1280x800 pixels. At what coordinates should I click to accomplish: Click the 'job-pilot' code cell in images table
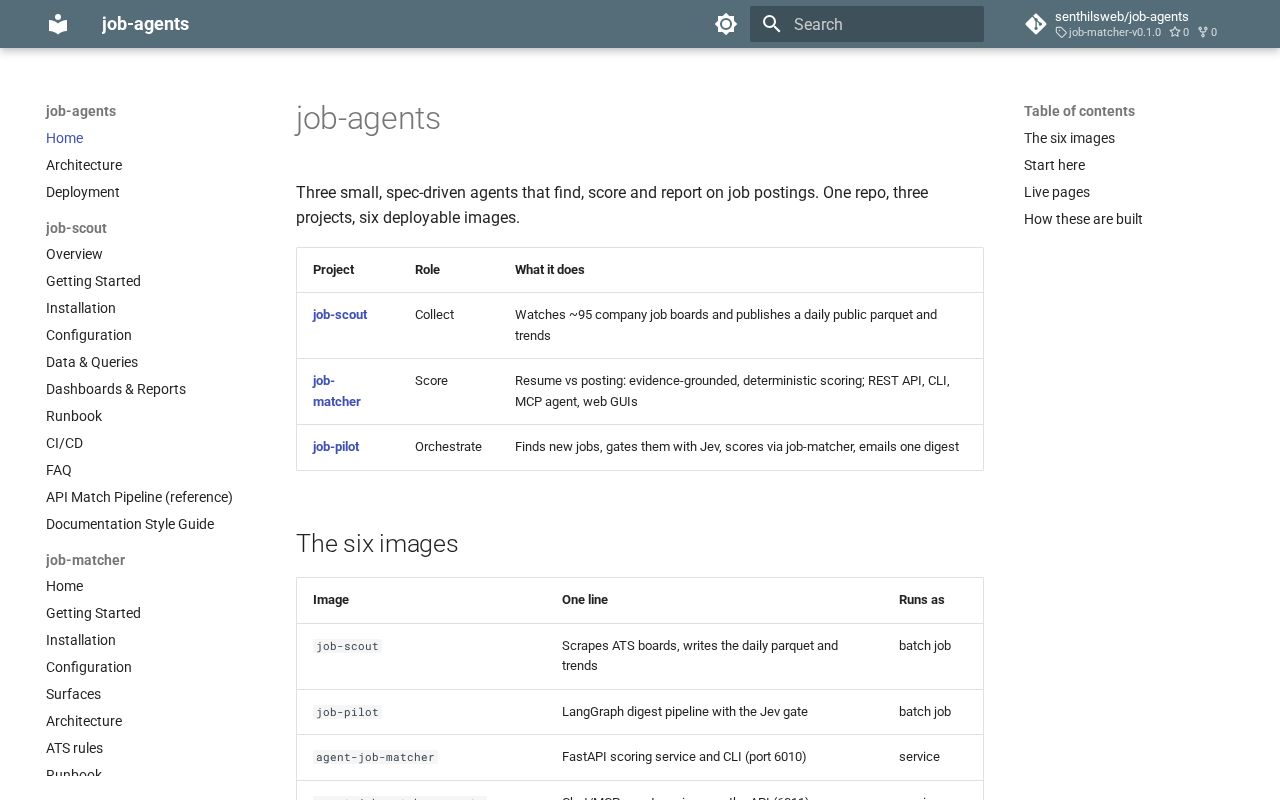pyautogui.click(x=347, y=712)
